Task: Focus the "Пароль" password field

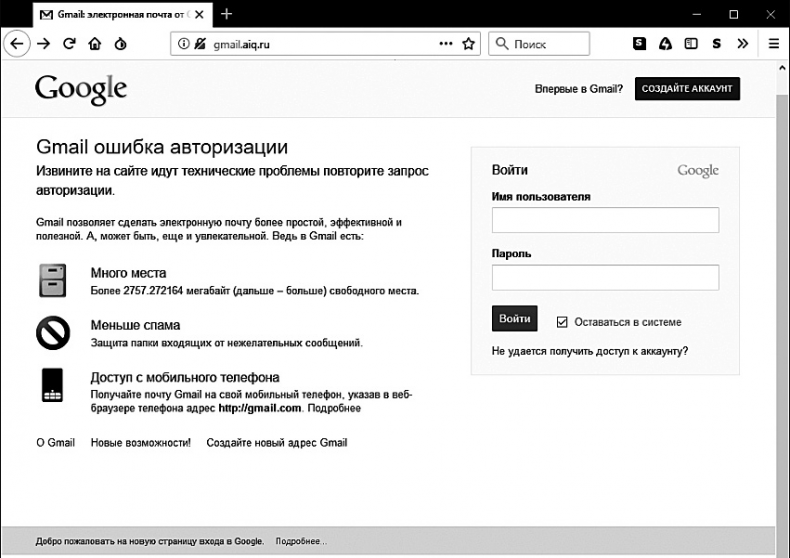Action: 605,277
